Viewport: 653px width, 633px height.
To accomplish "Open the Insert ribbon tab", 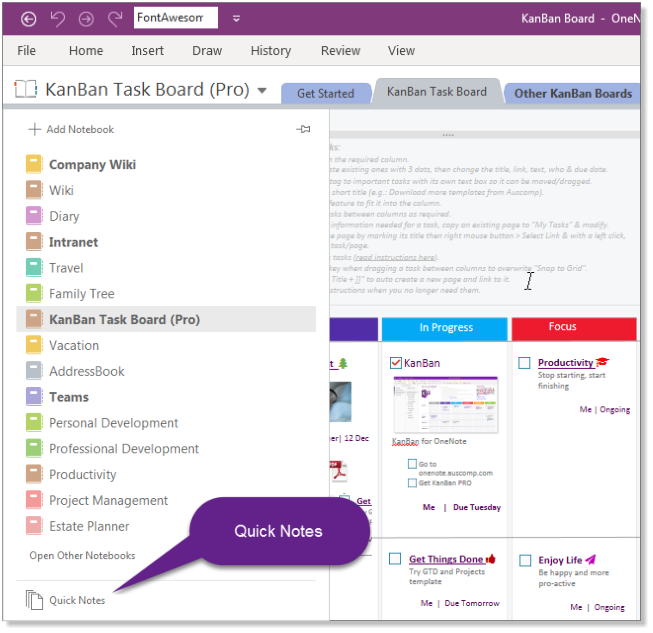I will coord(147,50).
